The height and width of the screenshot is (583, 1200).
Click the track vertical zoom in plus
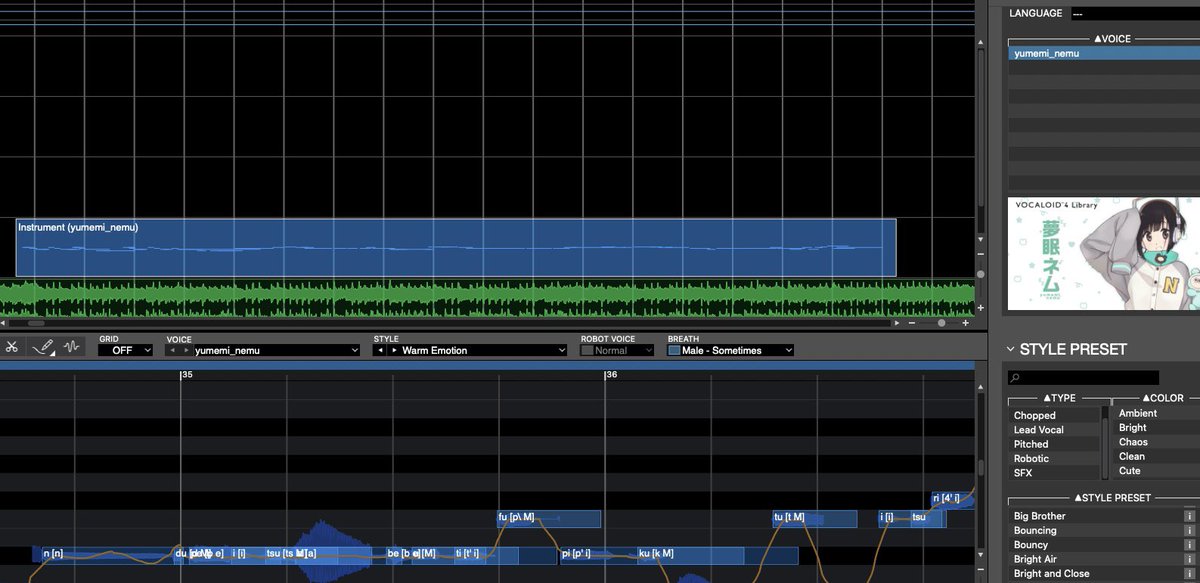980,308
